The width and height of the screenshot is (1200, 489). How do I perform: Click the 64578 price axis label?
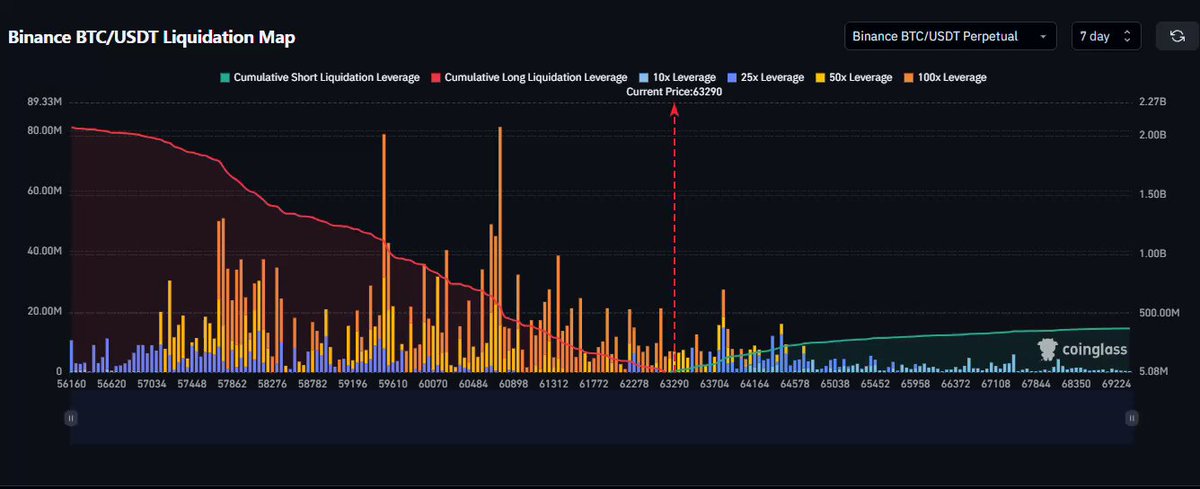tap(796, 383)
